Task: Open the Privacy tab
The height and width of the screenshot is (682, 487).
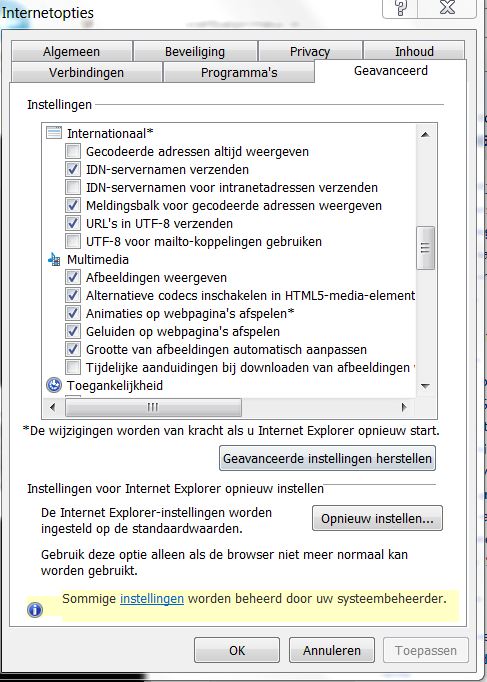Action: click(x=310, y=51)
